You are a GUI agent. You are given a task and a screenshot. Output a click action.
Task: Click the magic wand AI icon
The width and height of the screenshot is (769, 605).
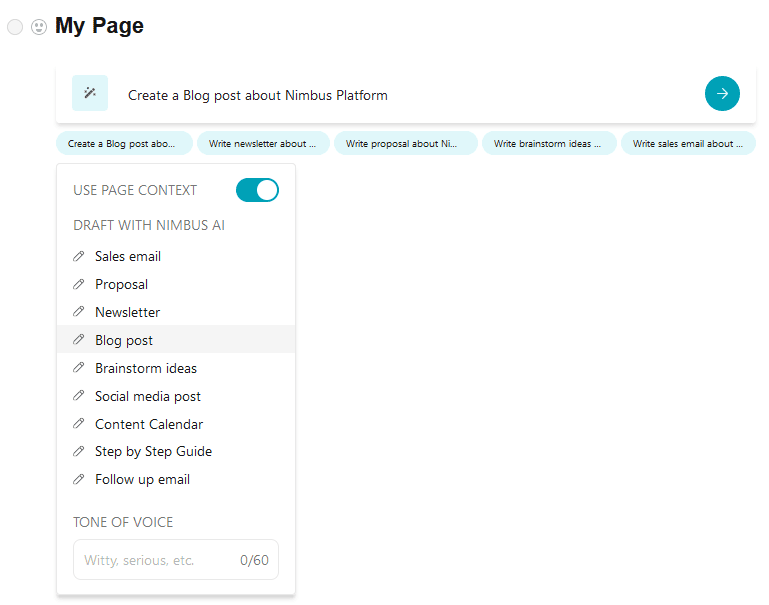click(90, 93)
